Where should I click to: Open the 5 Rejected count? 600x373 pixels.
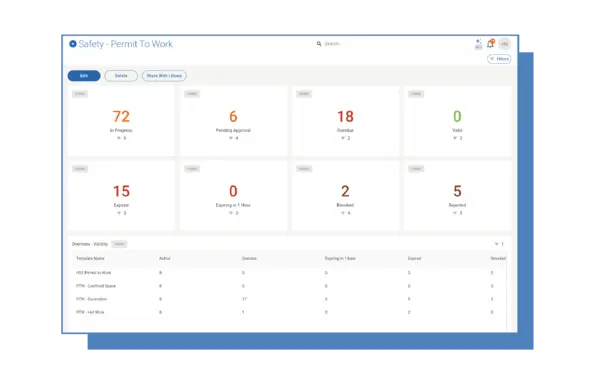click(x=457, y=191)
